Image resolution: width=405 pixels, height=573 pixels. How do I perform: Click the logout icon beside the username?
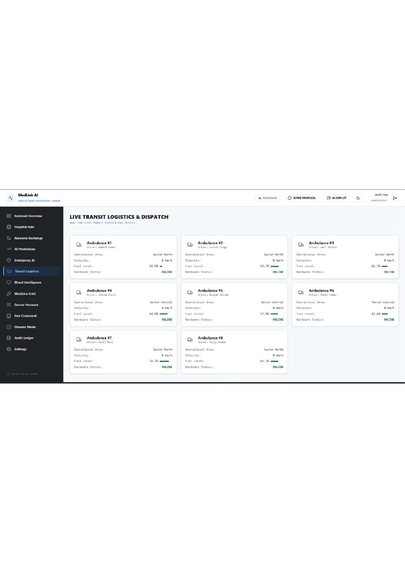pos(395,198)
